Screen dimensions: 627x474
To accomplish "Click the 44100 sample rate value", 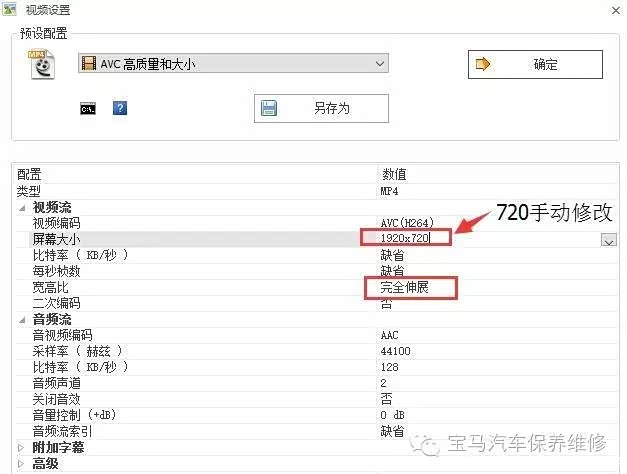I will (395, 351).
